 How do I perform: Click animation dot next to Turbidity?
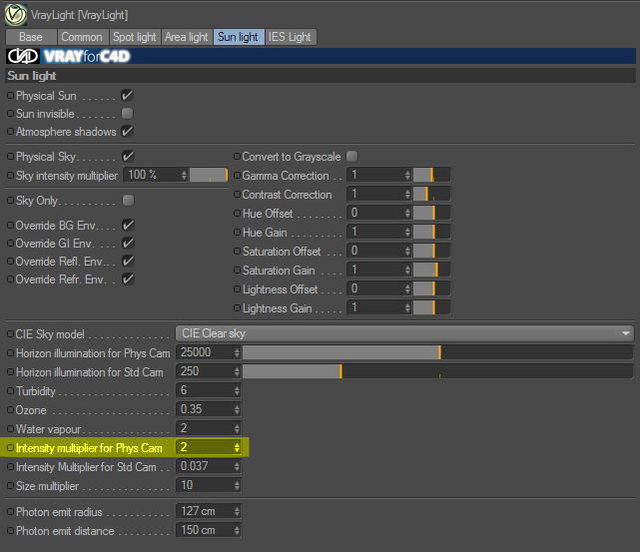coord(11,391)
